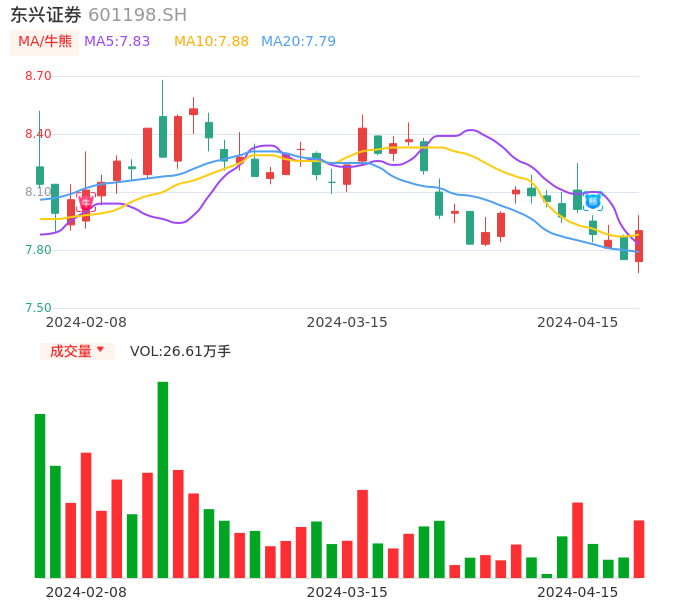Toggle the MA20 moving average line
This screenshot has height=606, width=686.
pos(298,42)
